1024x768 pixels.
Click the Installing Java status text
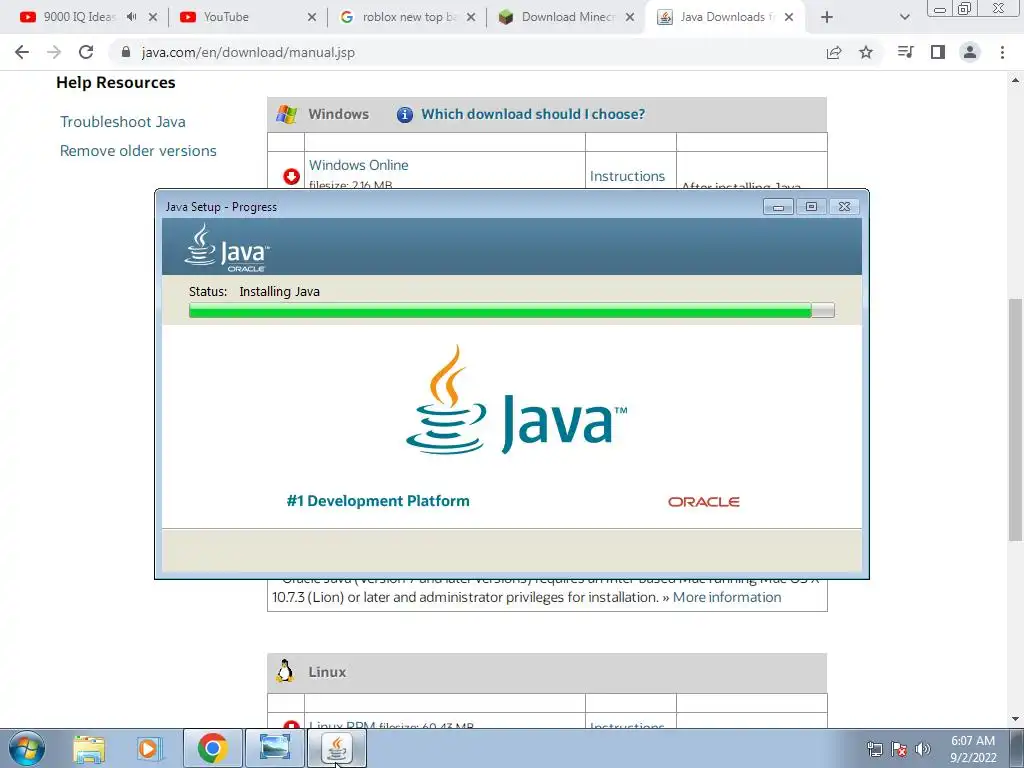(280, 292)
